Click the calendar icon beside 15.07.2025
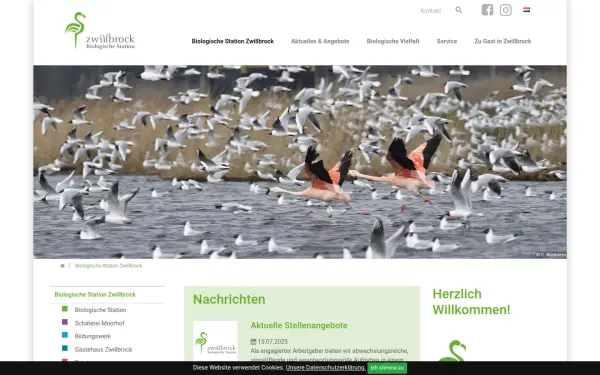600x375 pixels. pos(253,341)
